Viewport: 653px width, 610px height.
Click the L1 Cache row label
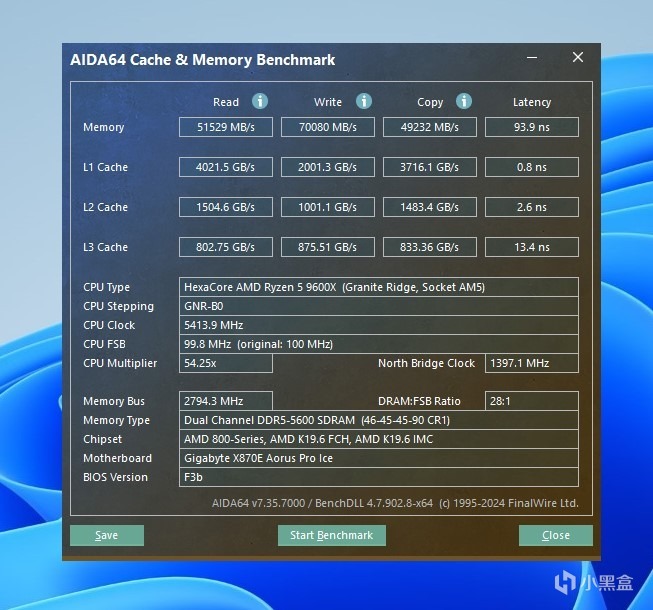105,167
